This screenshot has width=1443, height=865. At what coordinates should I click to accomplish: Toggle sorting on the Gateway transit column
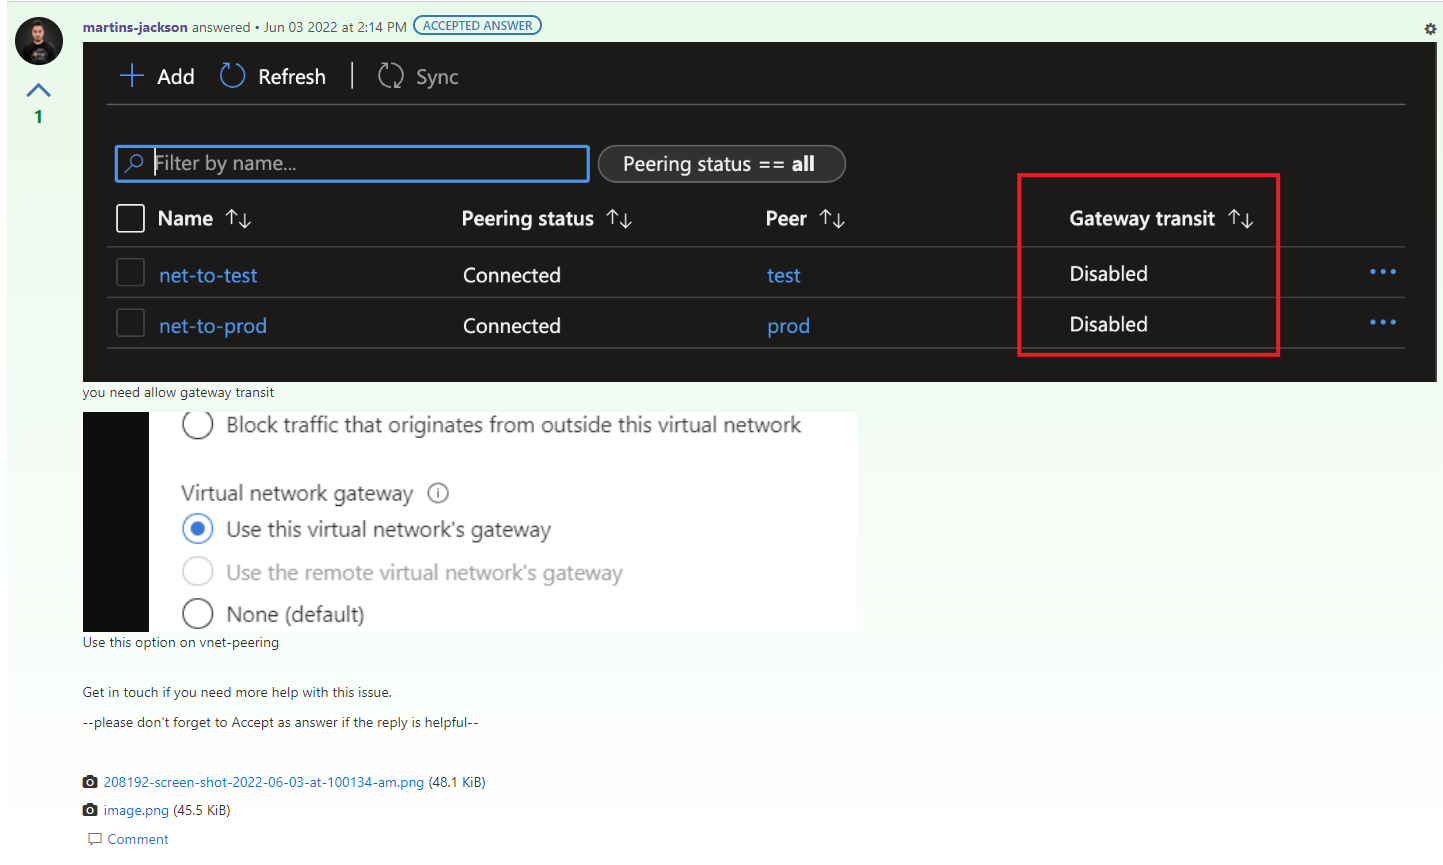[x=1243, y=218]
